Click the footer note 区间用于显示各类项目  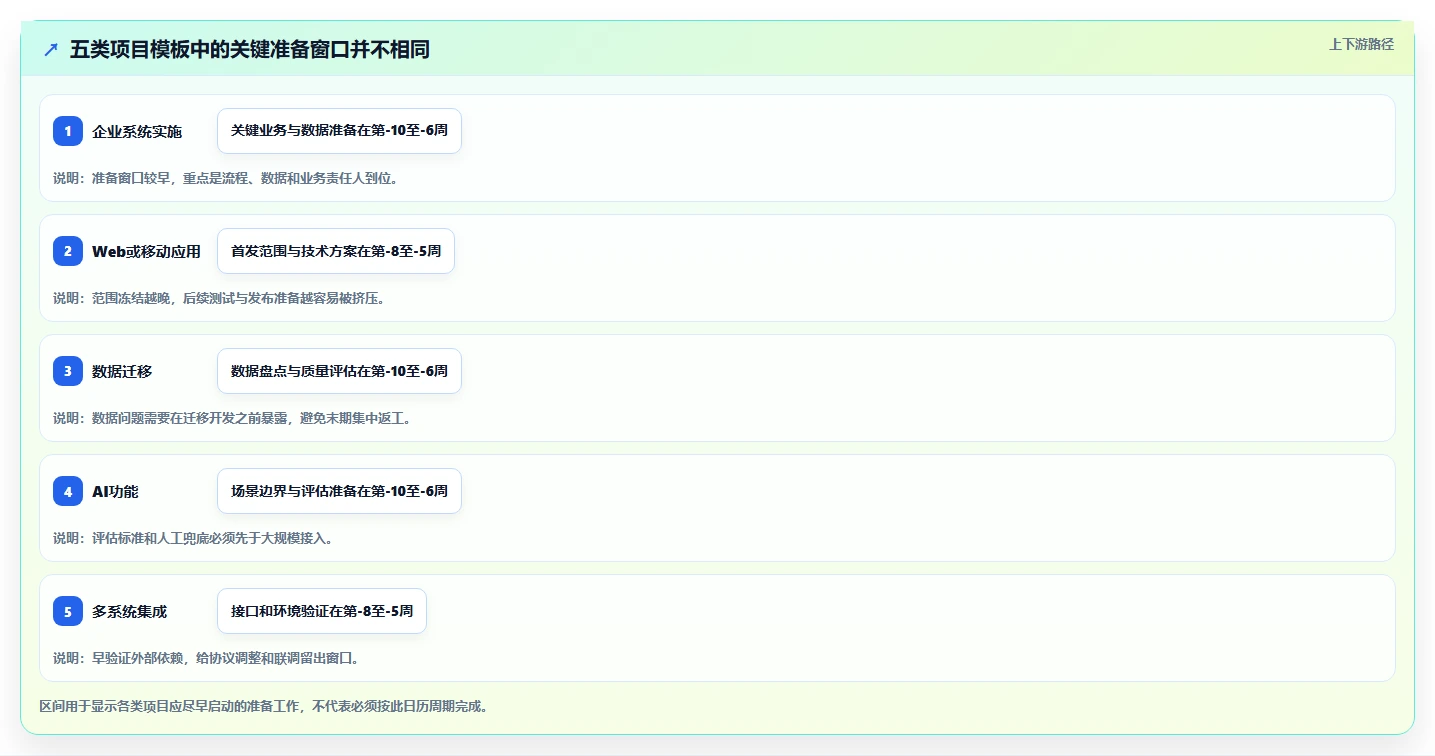(x=264, y=706)
